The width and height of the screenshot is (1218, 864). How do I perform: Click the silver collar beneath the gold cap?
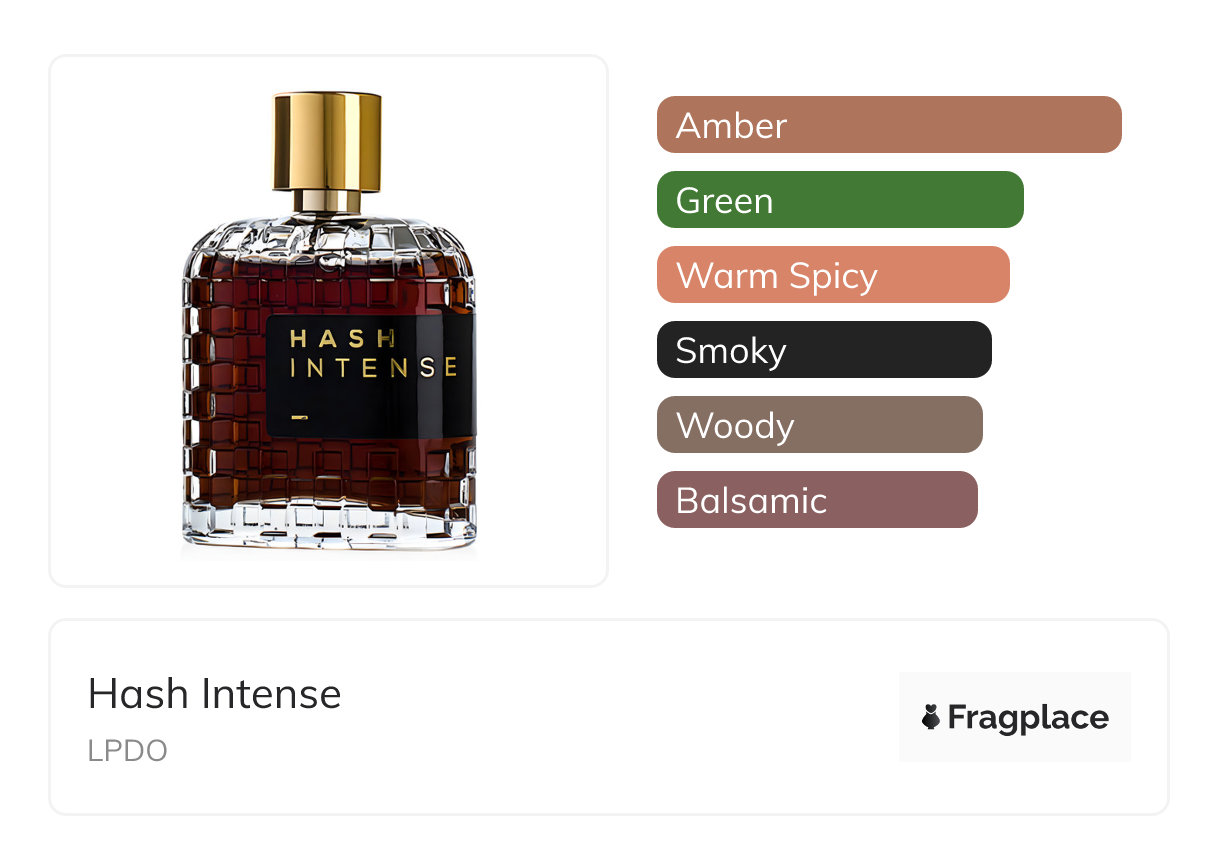(328, 200)
